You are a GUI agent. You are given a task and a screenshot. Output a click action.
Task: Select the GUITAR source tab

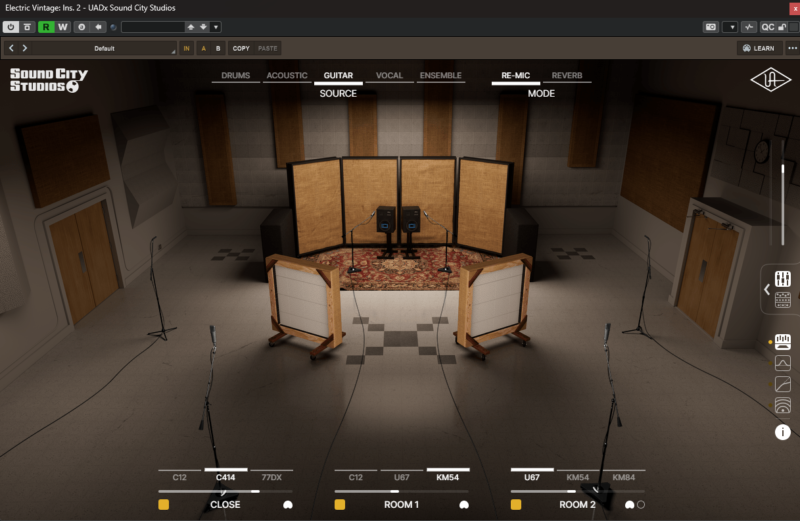coord(338,76)
